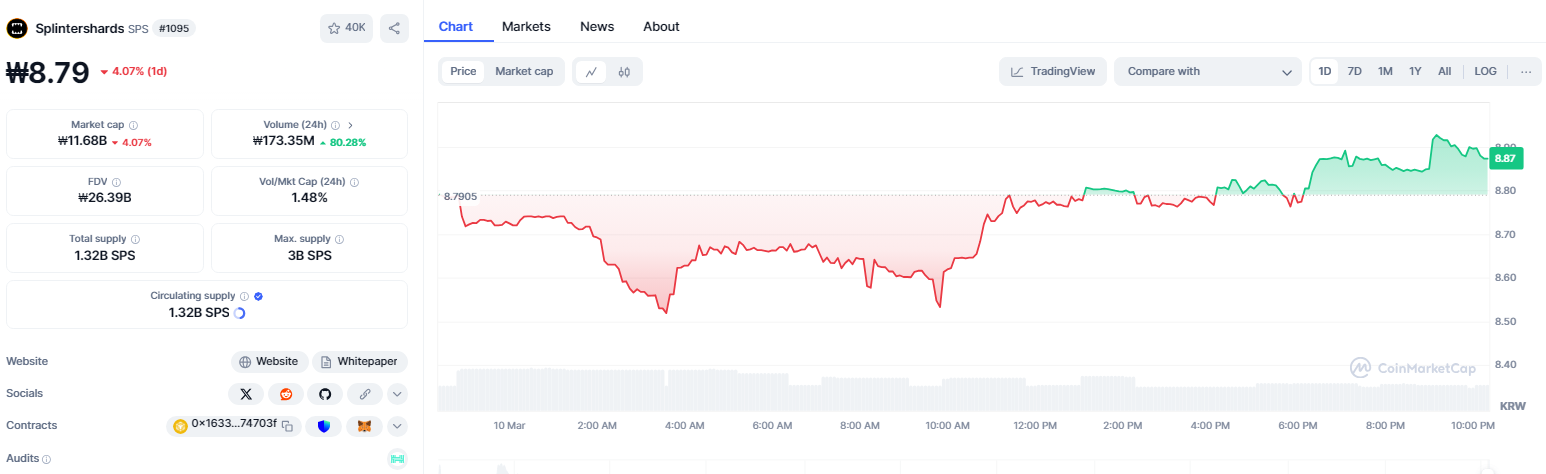The image size is (1546, 474).
Task: Switch to the News tab
Action: (597, 26)
